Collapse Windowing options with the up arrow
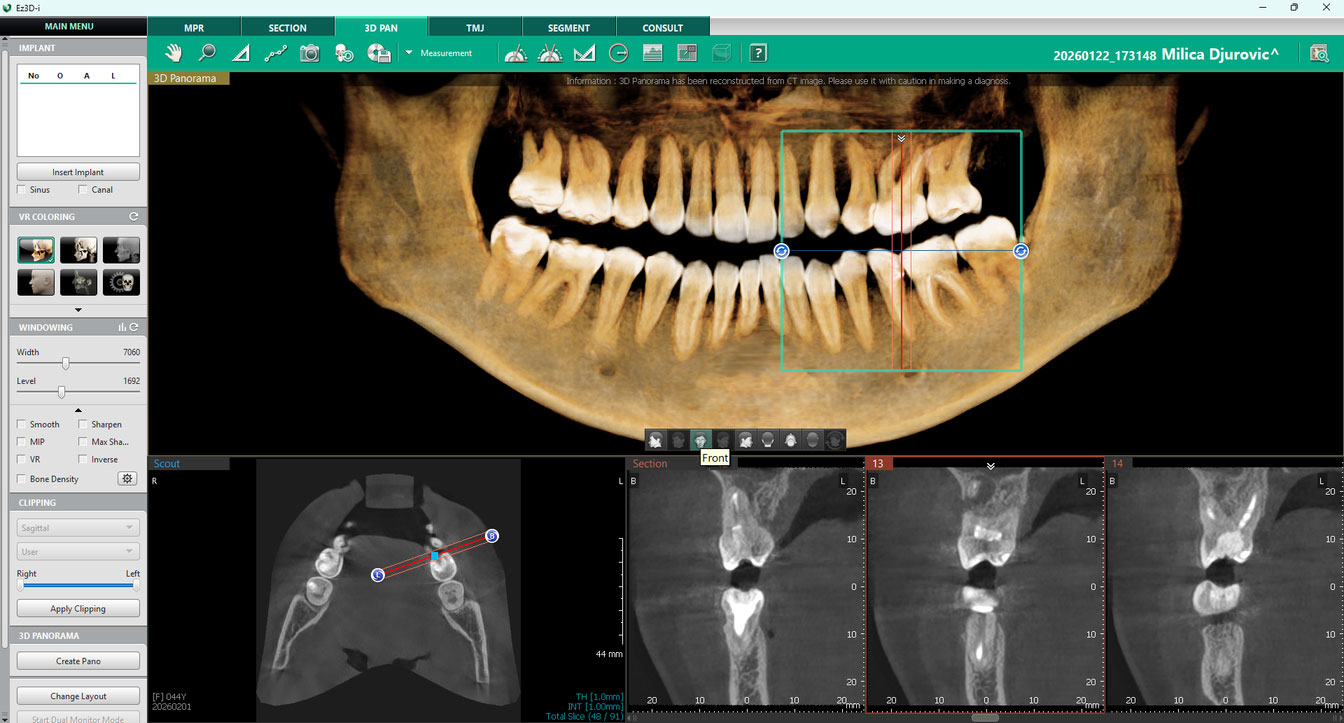This screenshot has height=723, width=1344. pos(78,410)
